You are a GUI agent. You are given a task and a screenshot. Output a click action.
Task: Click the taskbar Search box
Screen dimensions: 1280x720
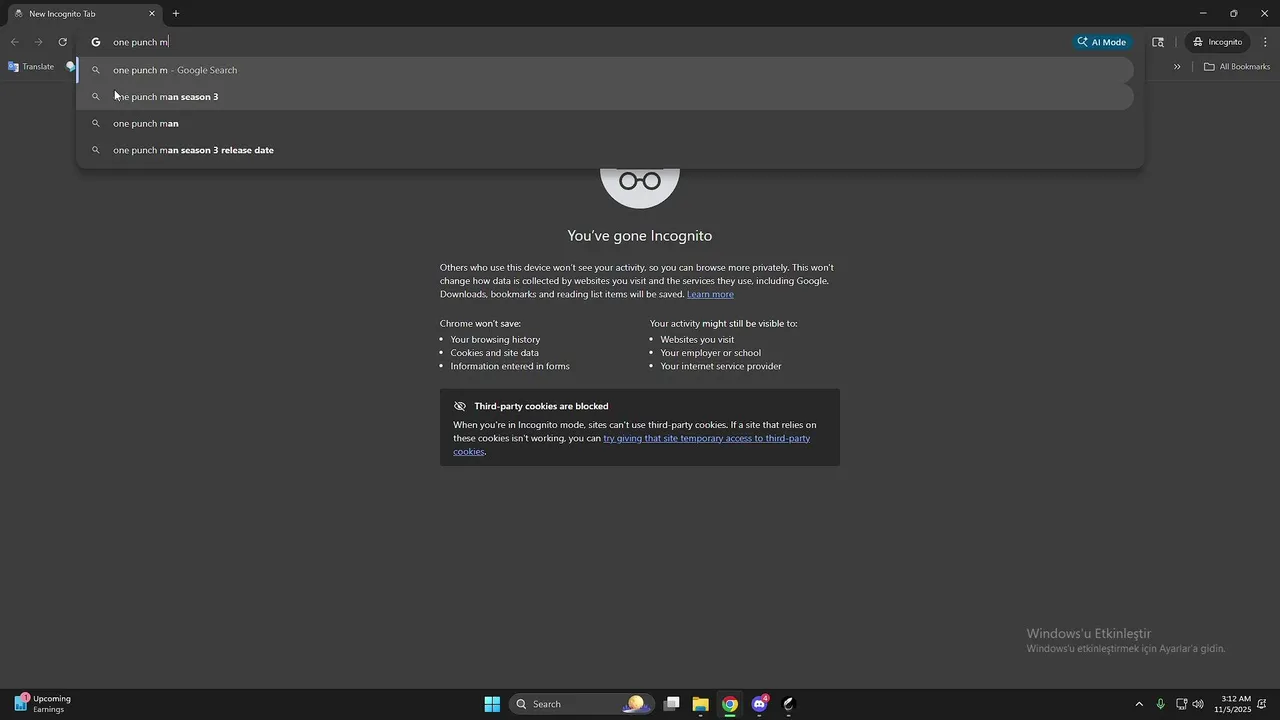click(x=582, y=704)
